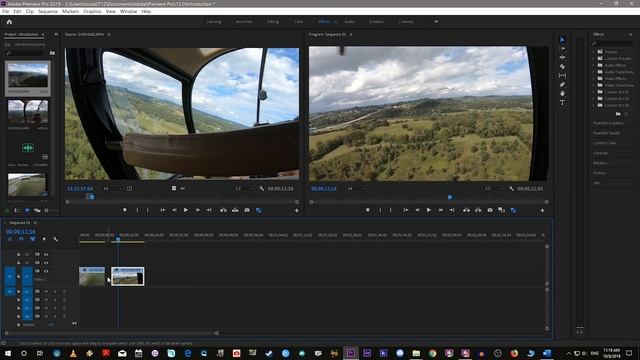Toggle Add Marker button in timeline header

44,239
